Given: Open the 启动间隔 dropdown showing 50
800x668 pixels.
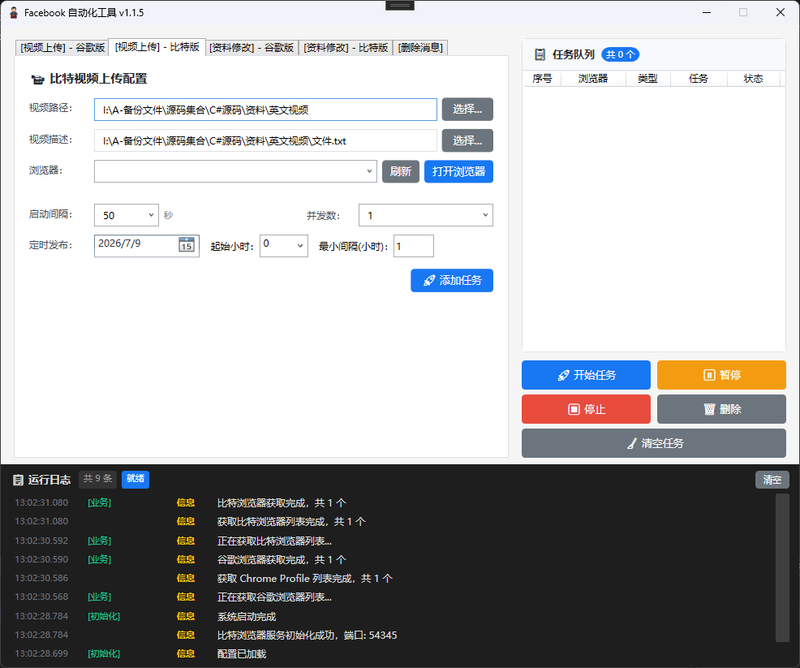Looking at the screenshot, I should [126, 215].
